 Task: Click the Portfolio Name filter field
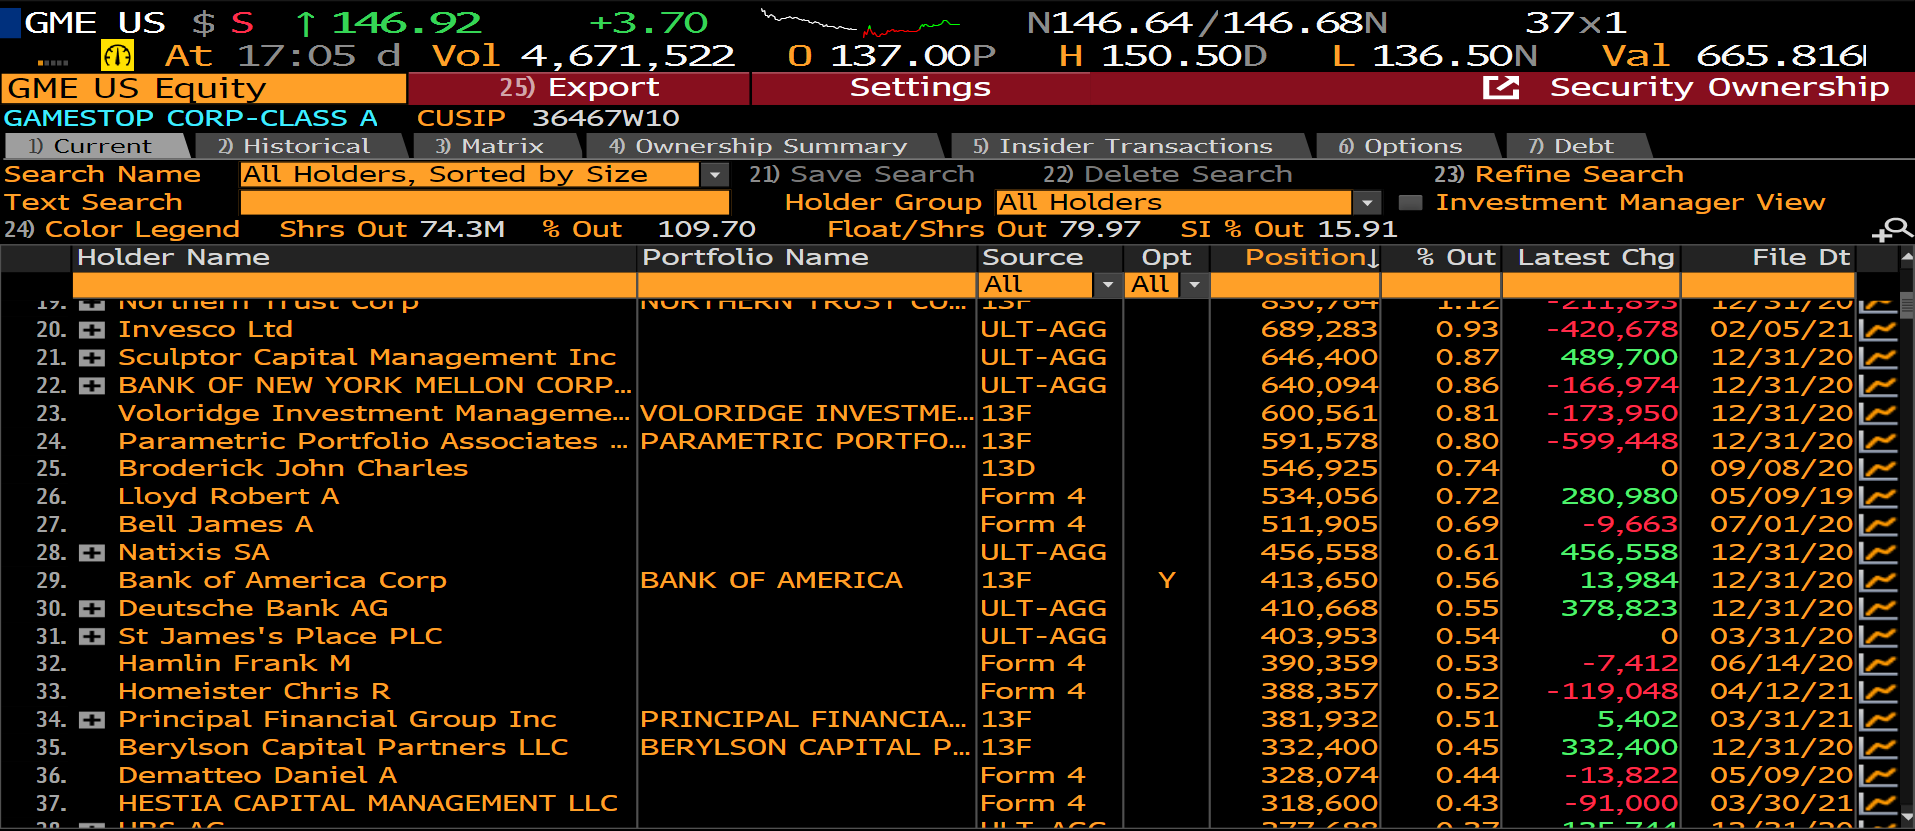point(806,285)
